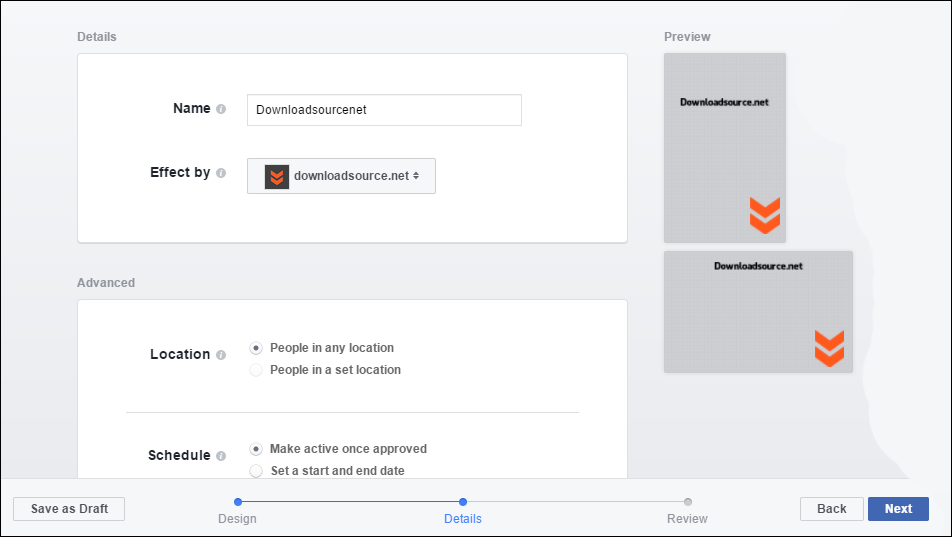Click the Details progress dot

tap(463, 502)
